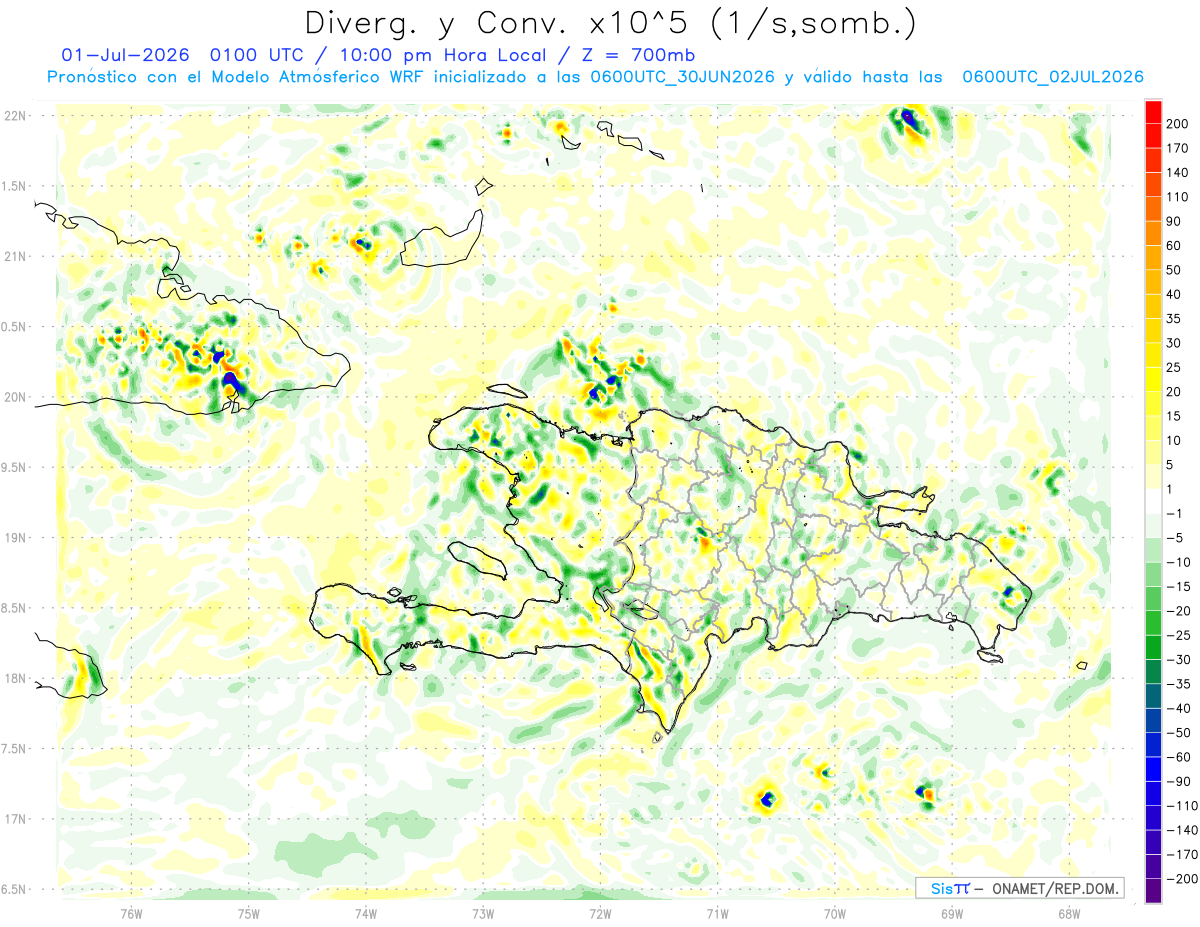Click the "68W" longitude label
The image size is (1200, 927).
1069,913
